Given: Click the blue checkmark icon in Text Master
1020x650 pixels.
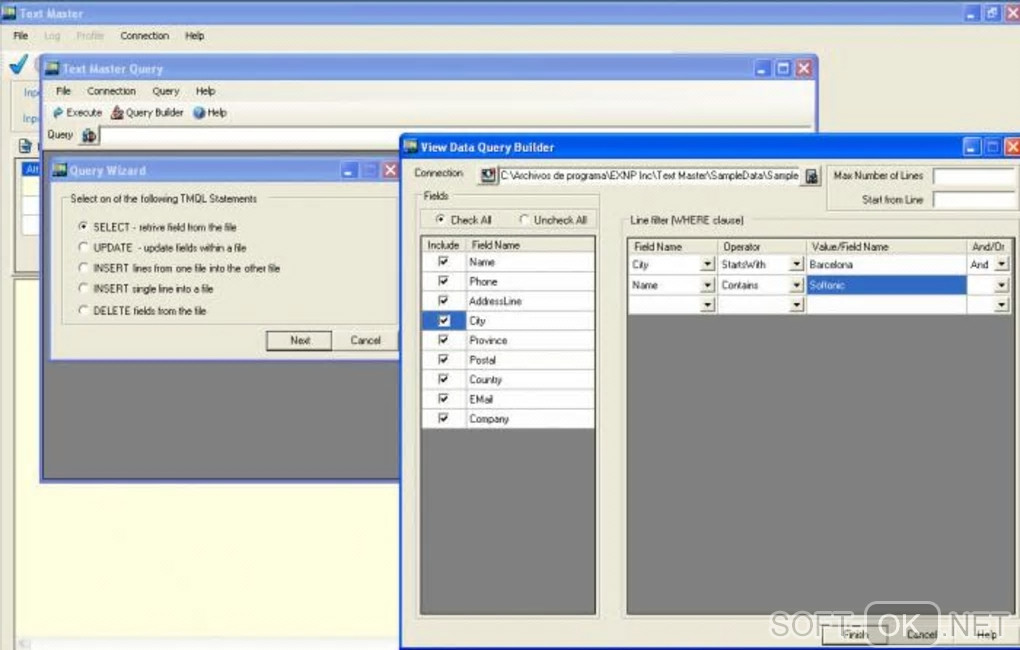Looking at the screenshot, I should (x=19, y=64).
